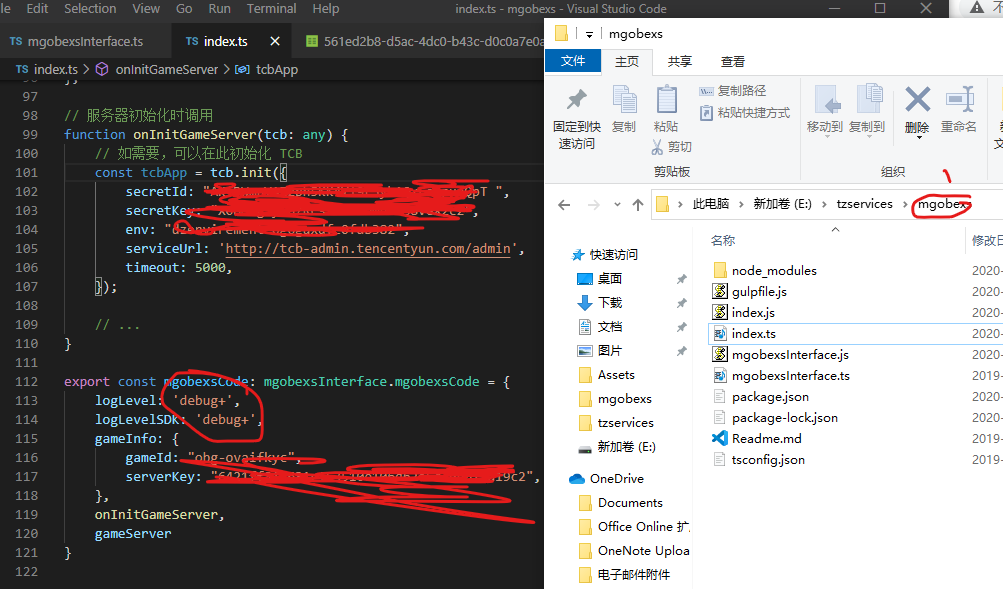Close the index.ts editor tab
This screenshot has width=1003, height=589.
275,42
